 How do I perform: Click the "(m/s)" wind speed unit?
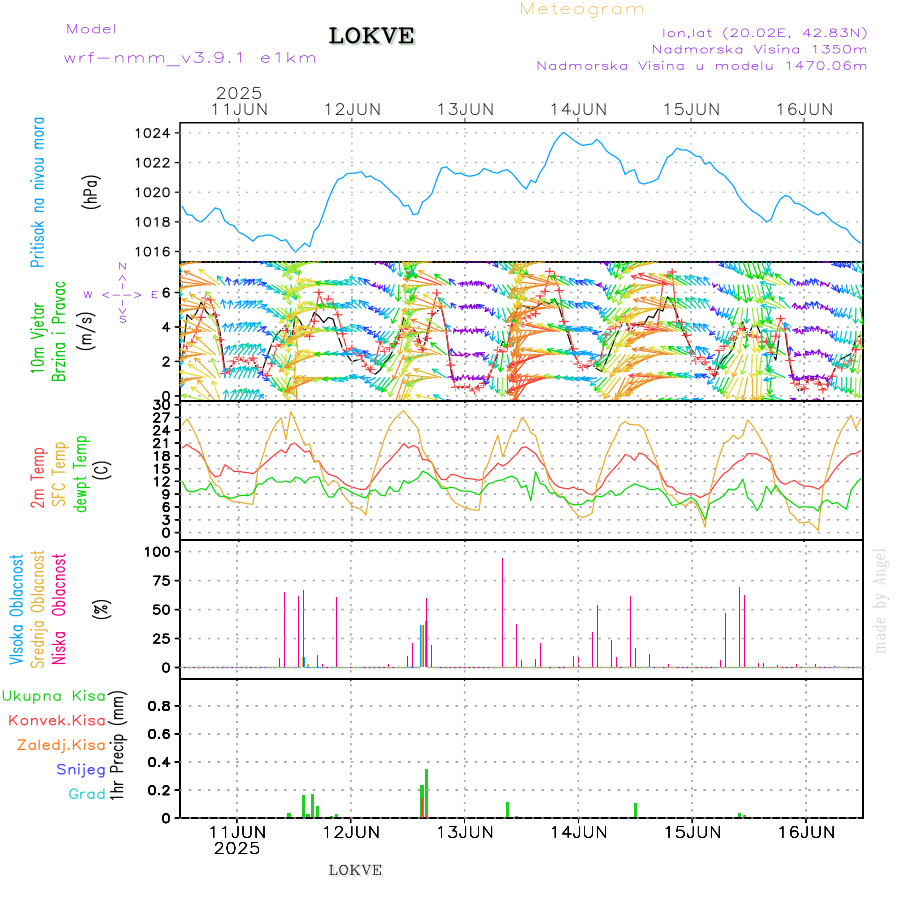tap(86, 331)
